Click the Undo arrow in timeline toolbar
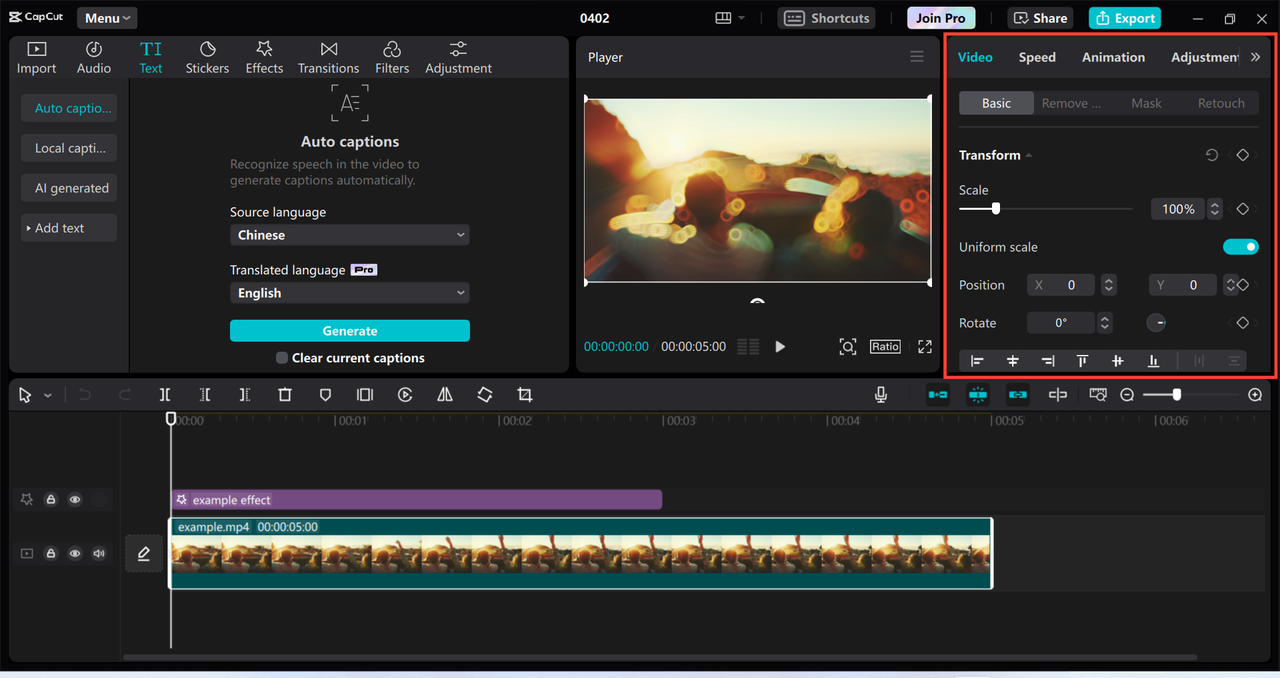1280x678 pixels. pyautogui.click(x=85, y=395)
